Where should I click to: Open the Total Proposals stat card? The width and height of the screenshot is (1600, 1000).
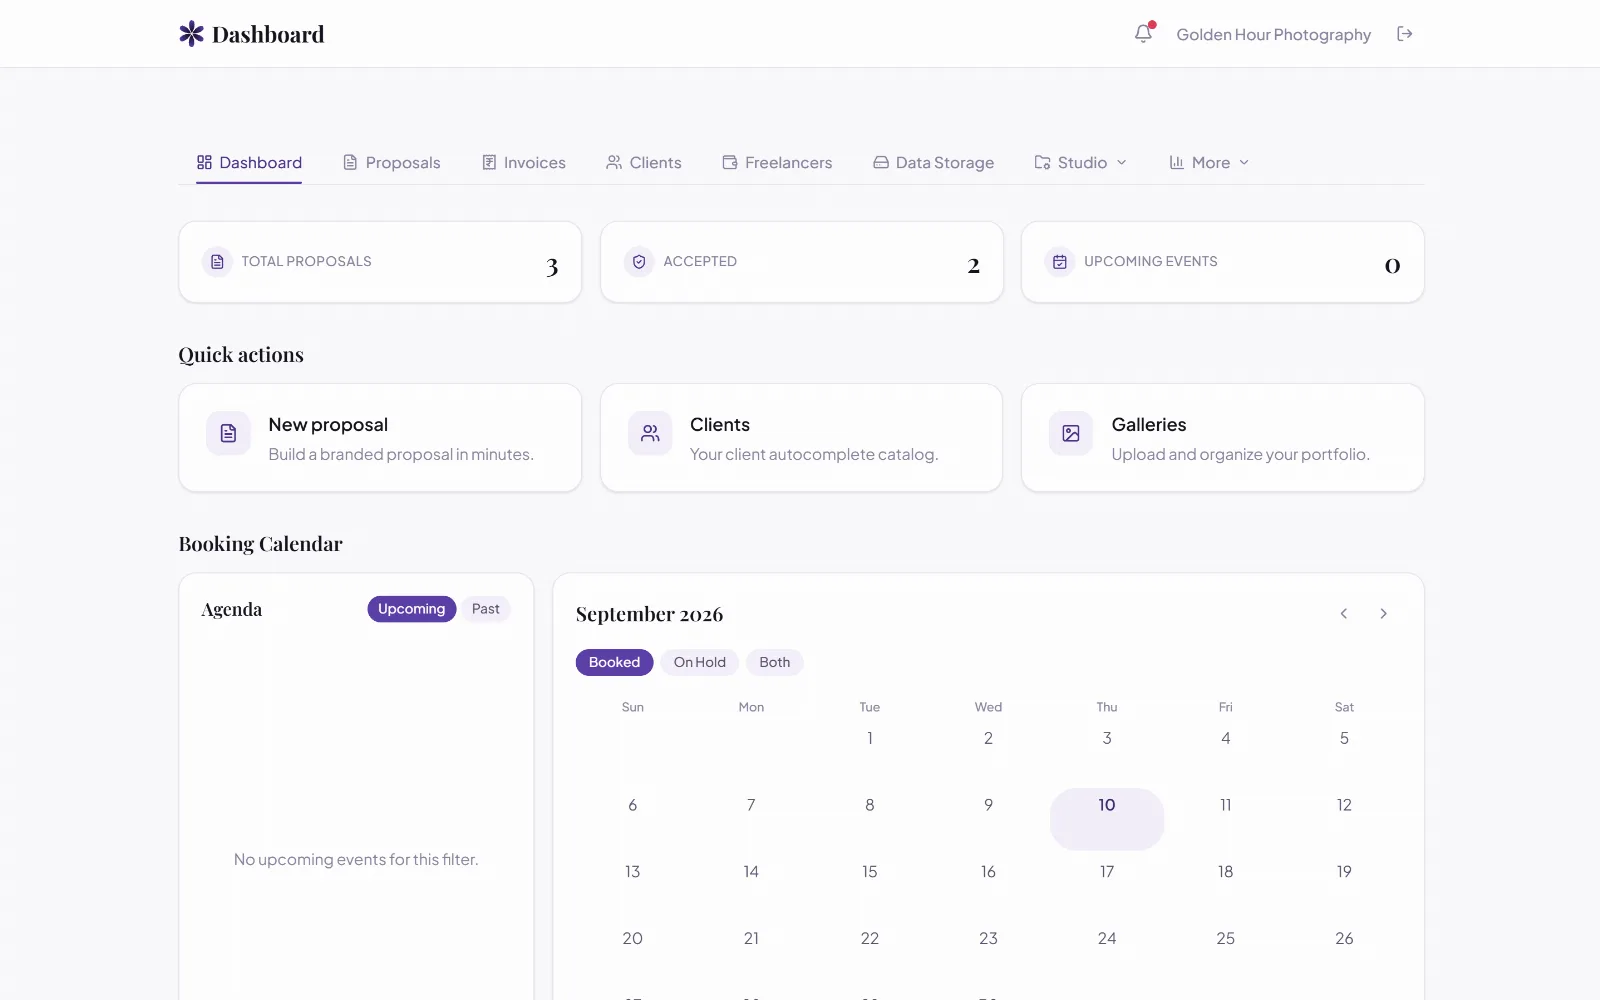point(380,262)
